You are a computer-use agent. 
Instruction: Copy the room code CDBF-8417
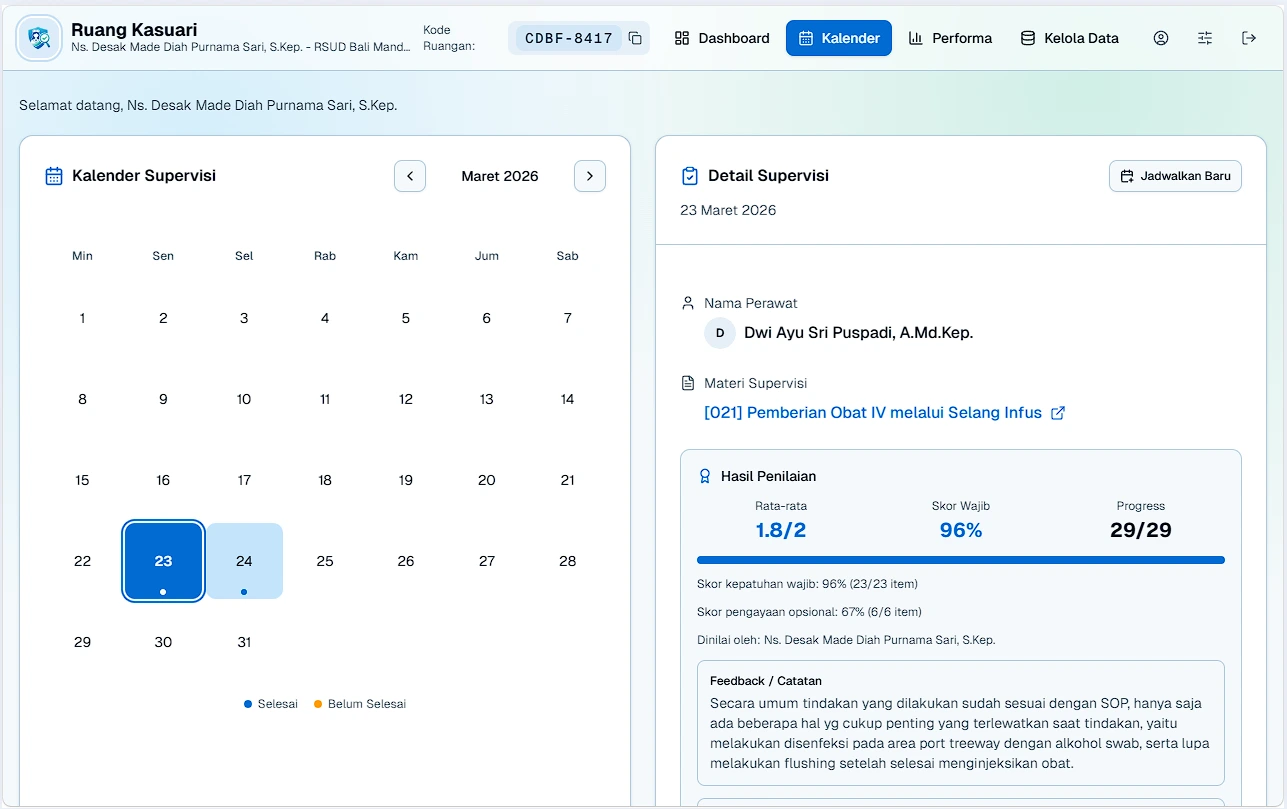[635, 38]
